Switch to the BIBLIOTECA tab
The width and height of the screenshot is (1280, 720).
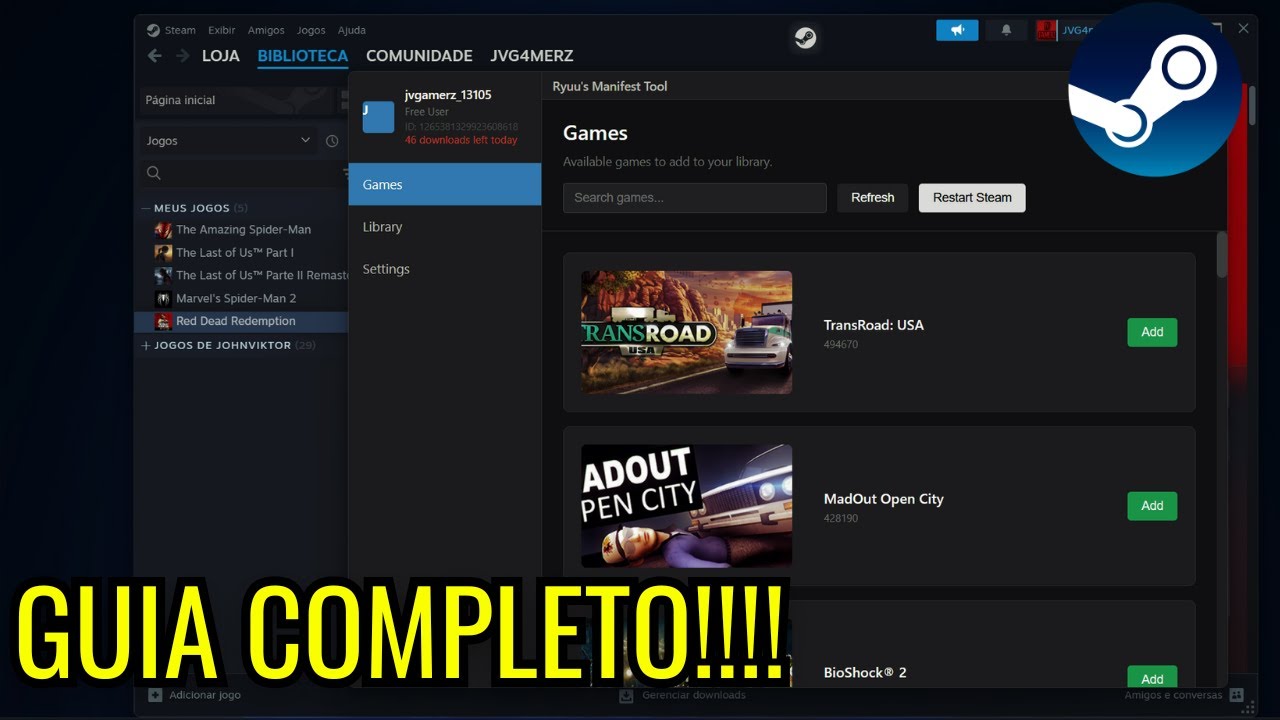click(x=303, y=56)
